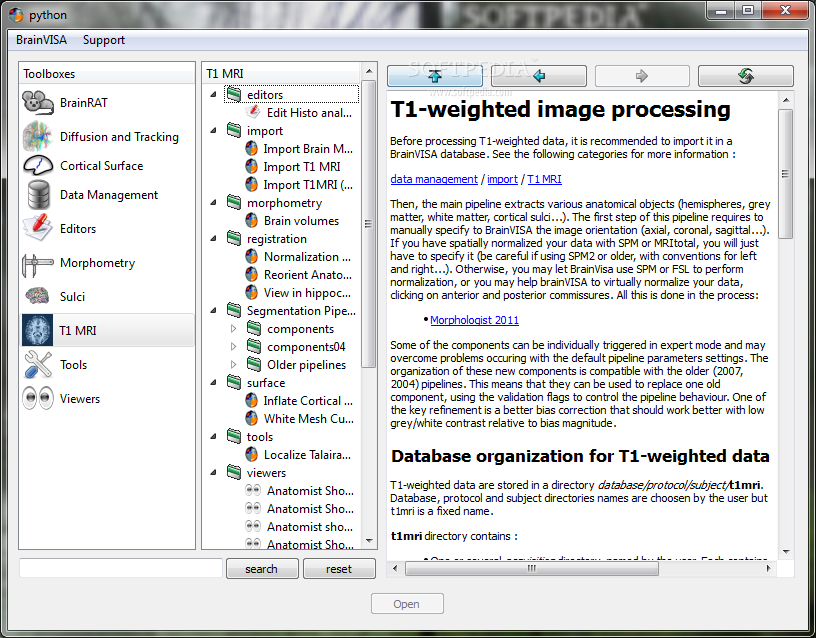Image resolution: width=816 pixels, height=638 pixels.
Task: Click the White Mesh Cu... process icon
Action: pyautogui.click(x=251, y=418)
